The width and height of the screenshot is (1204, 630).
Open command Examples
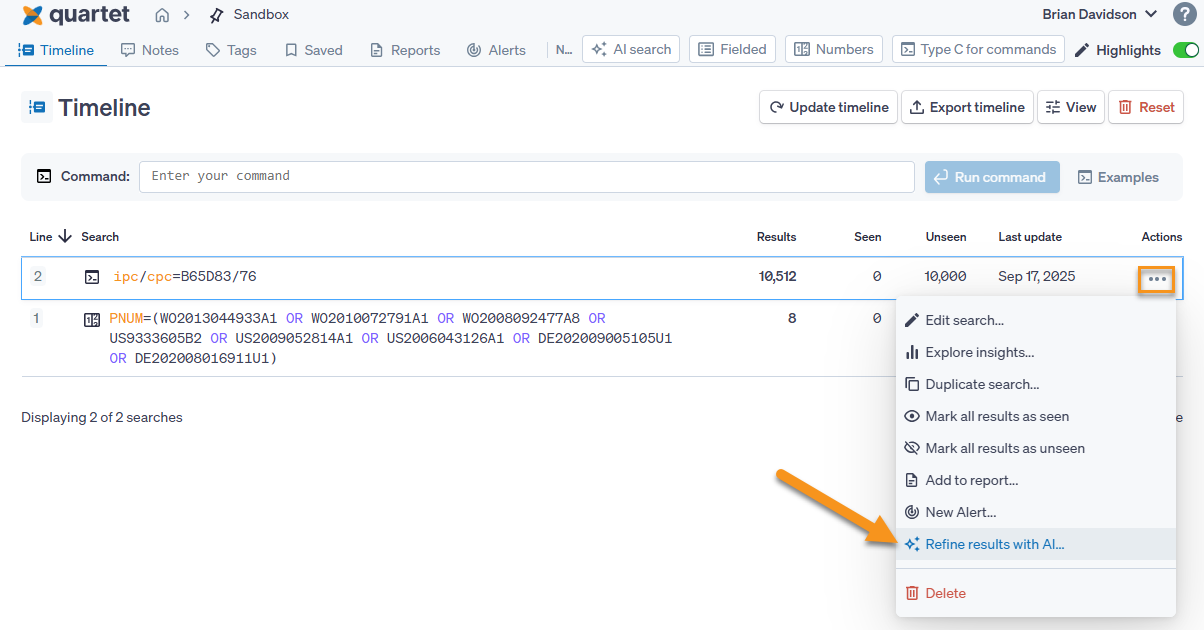(1118, 177)
